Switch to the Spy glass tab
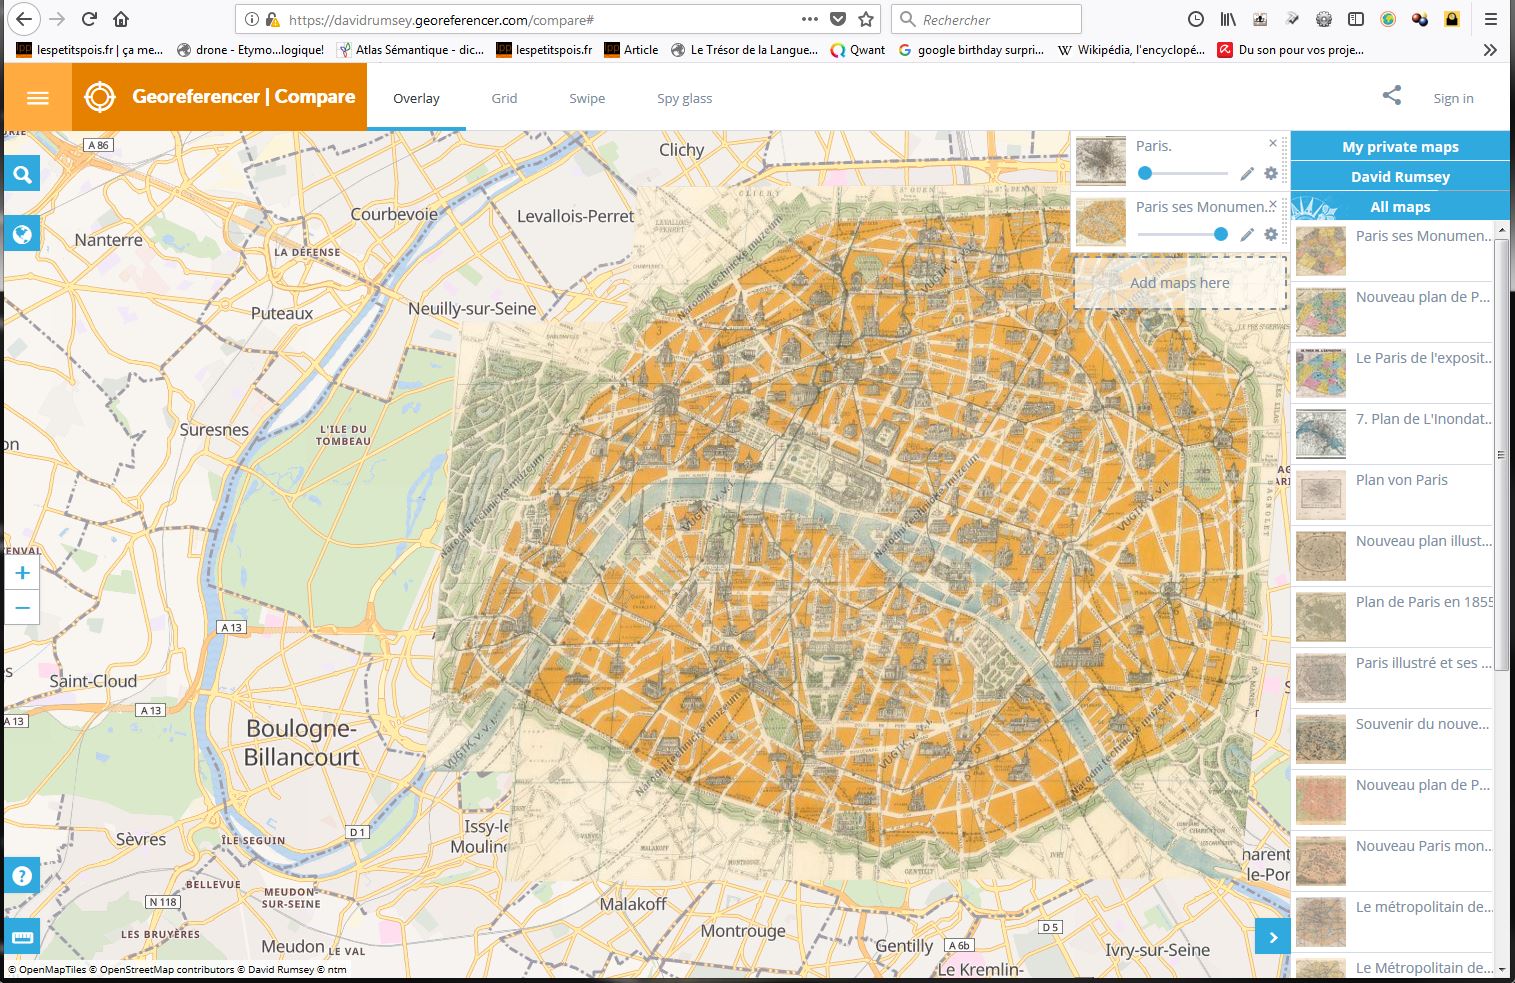The image size is (1515, 983). (x=684, y=98)
